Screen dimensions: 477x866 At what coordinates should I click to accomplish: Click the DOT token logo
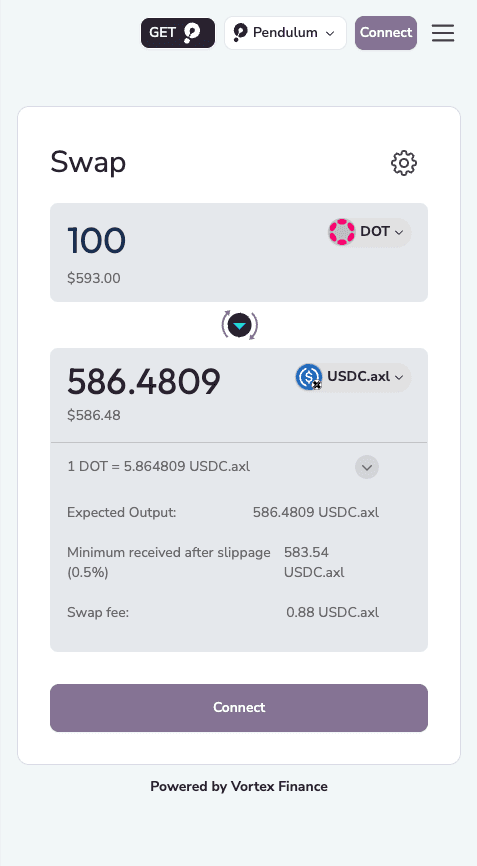[342, 232]
